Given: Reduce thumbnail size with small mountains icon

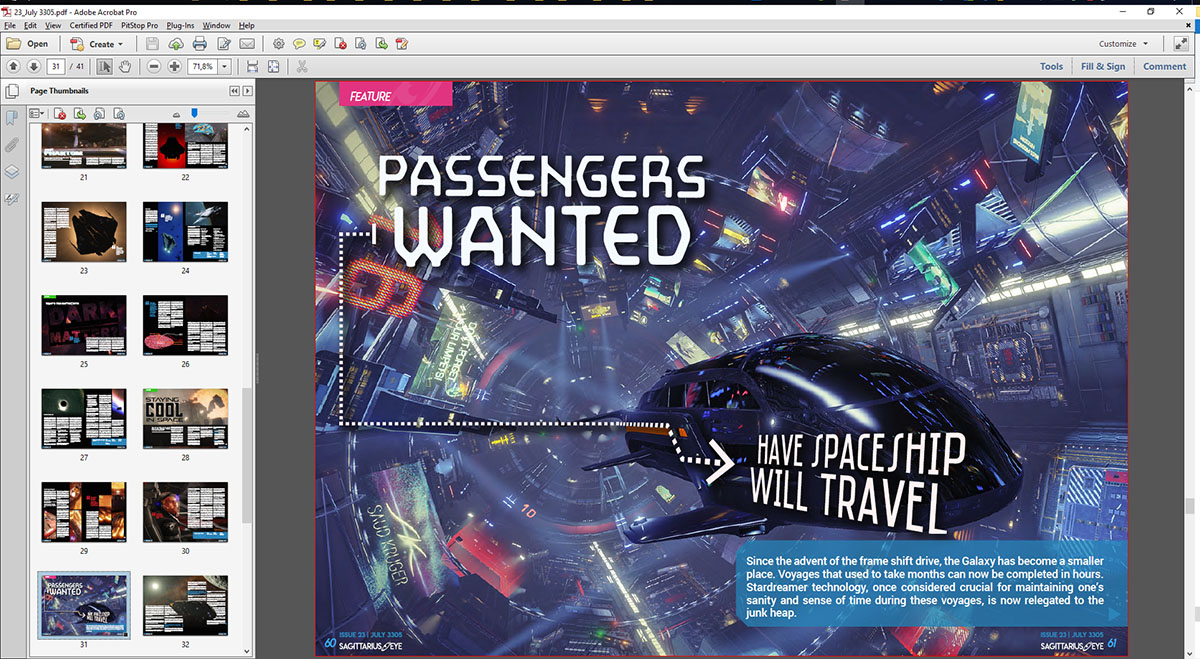Looking at the screenshot, I should 177,115.
